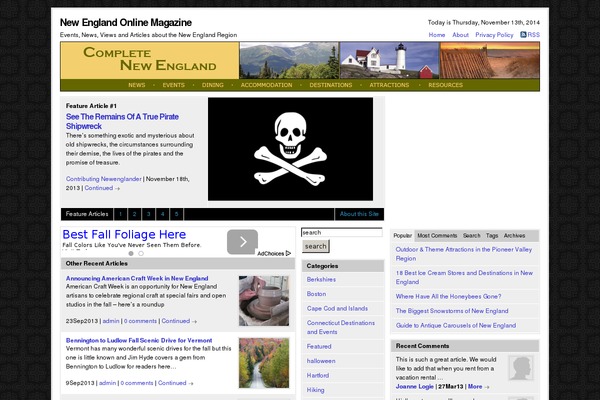Image resolution: width=600 pixels, height=400 pixels.
Task: Open Joanne Logie's commenter link
Action: coord(415,387)
